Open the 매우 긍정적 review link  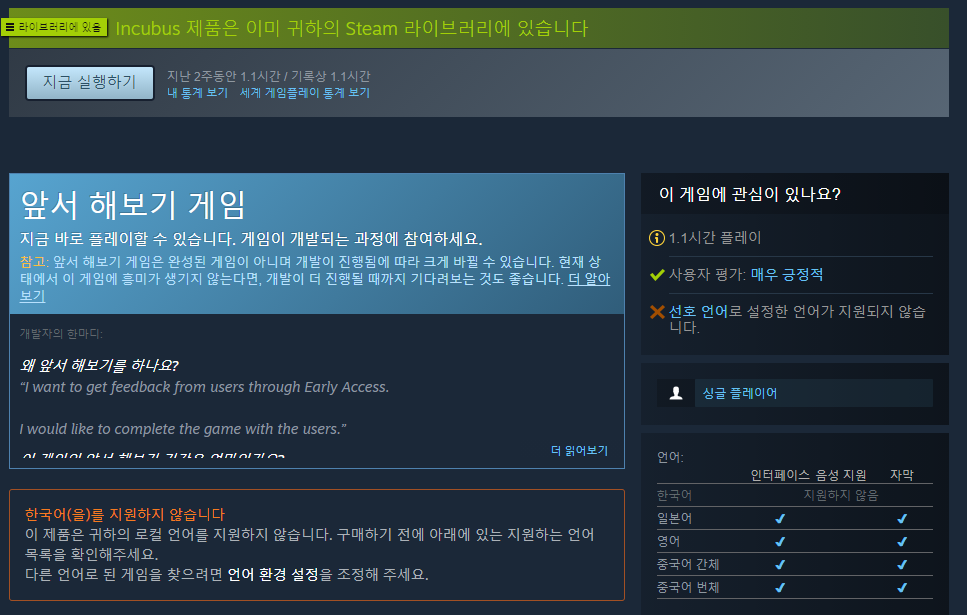(x=787, y=274)
